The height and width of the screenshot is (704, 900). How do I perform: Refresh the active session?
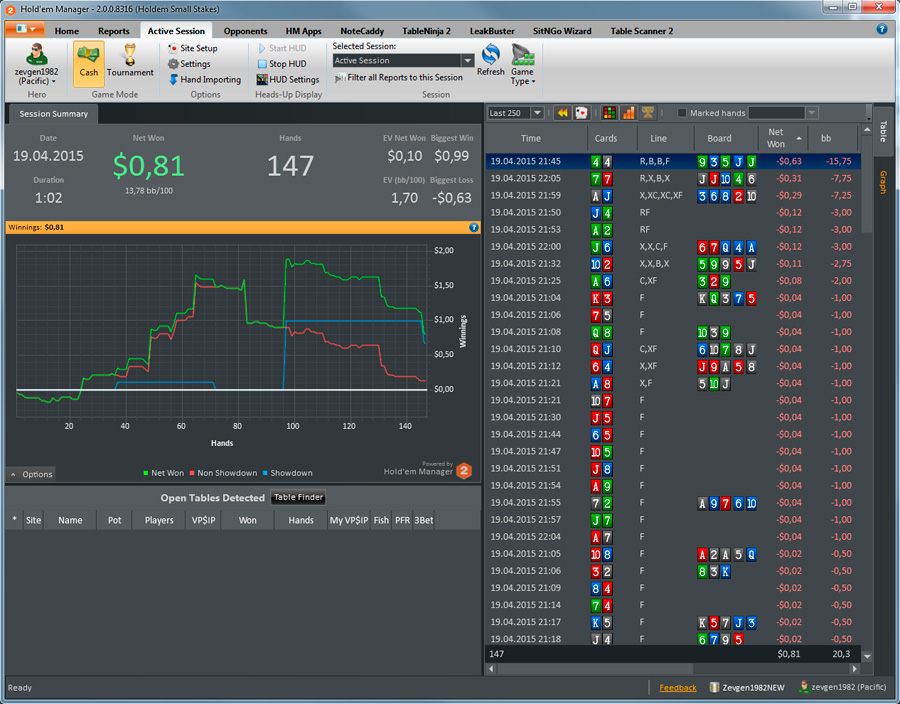[490, 60]
